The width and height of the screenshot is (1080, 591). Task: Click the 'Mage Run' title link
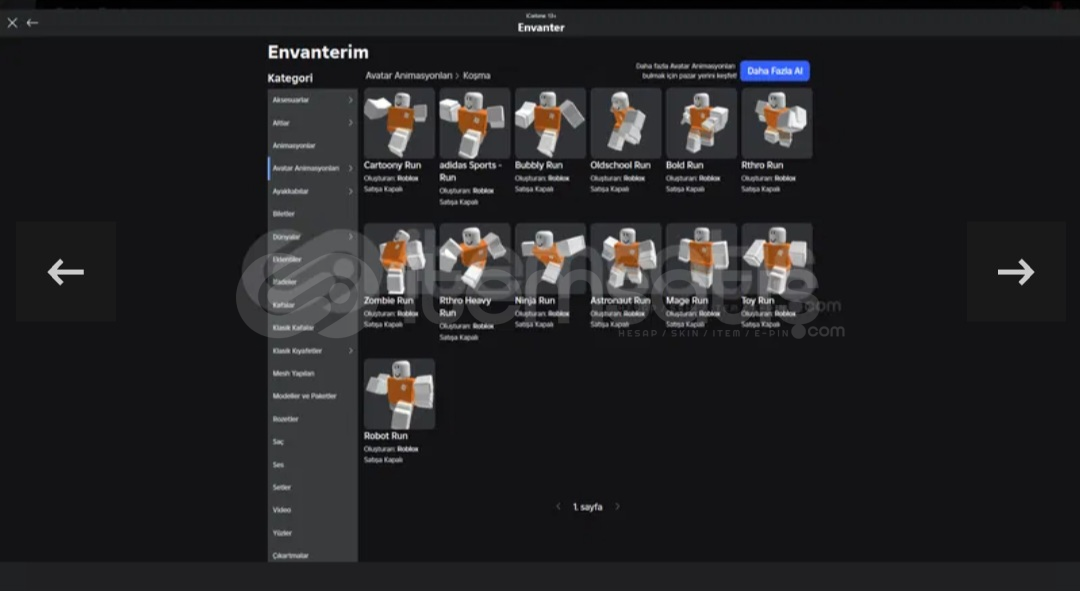(687, 301)
